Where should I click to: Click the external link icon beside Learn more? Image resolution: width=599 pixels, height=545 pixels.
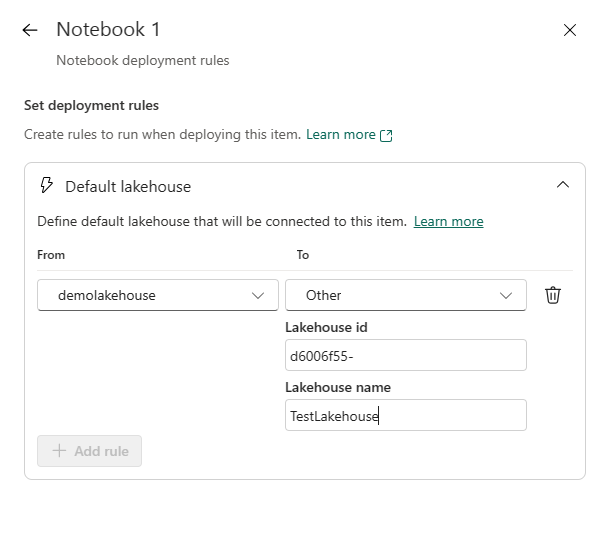pyautogui.click(x=386, y=136)
